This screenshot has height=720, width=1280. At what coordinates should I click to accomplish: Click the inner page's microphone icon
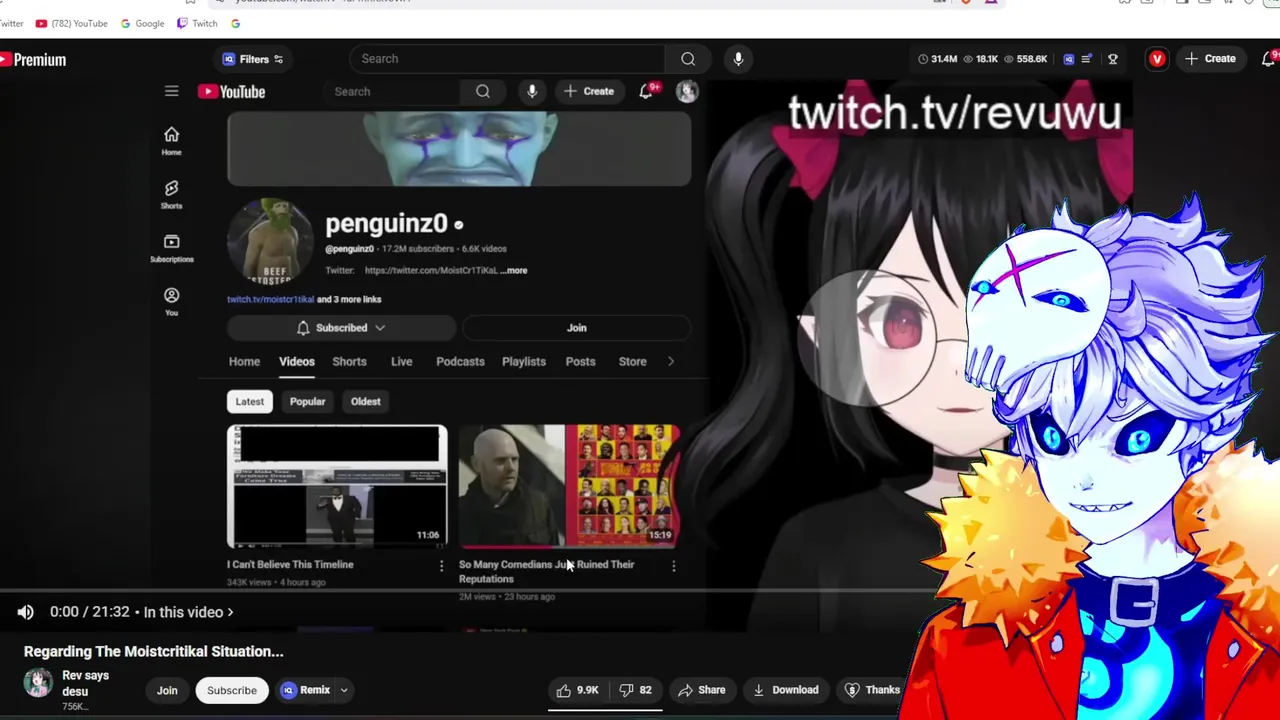coord(532,91)
